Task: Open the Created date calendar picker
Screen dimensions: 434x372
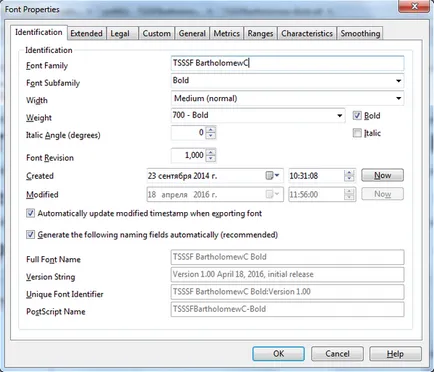Action: [272, 176]
